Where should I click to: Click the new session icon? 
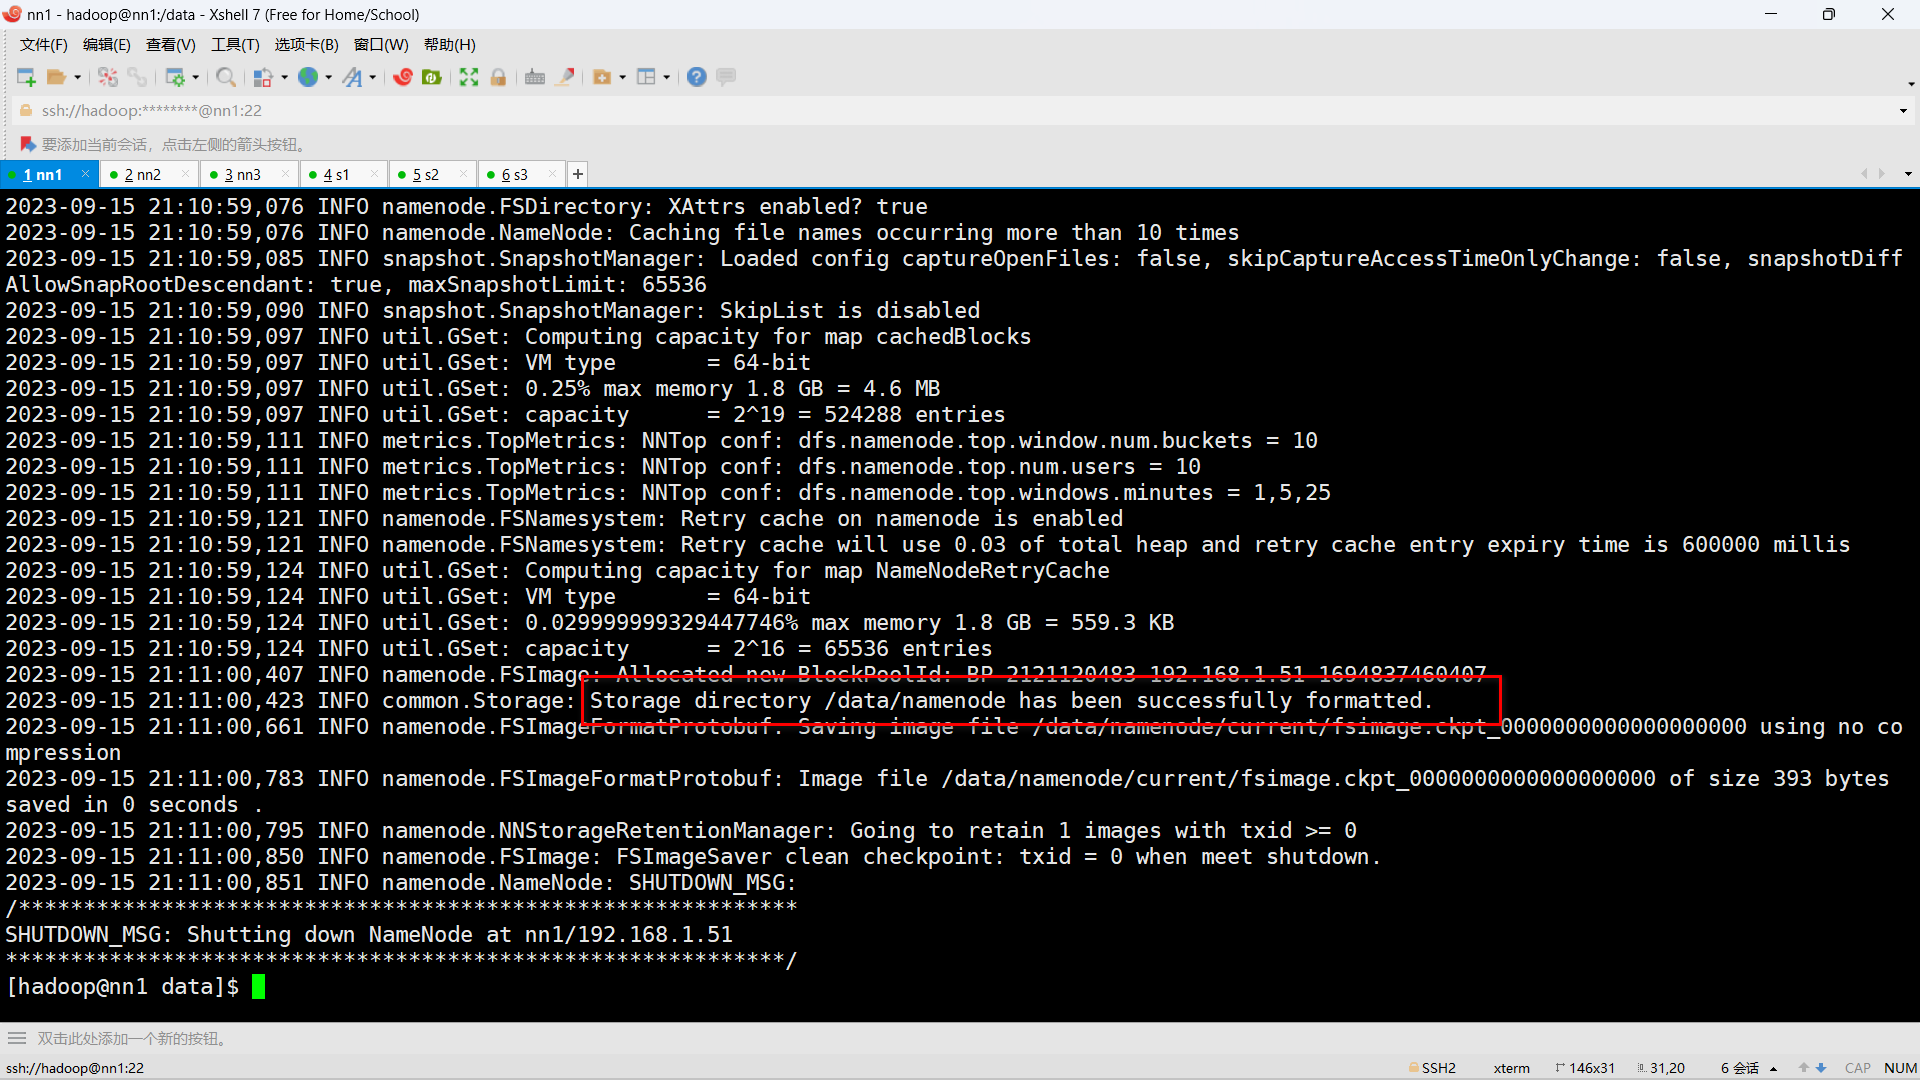(26, 77)
